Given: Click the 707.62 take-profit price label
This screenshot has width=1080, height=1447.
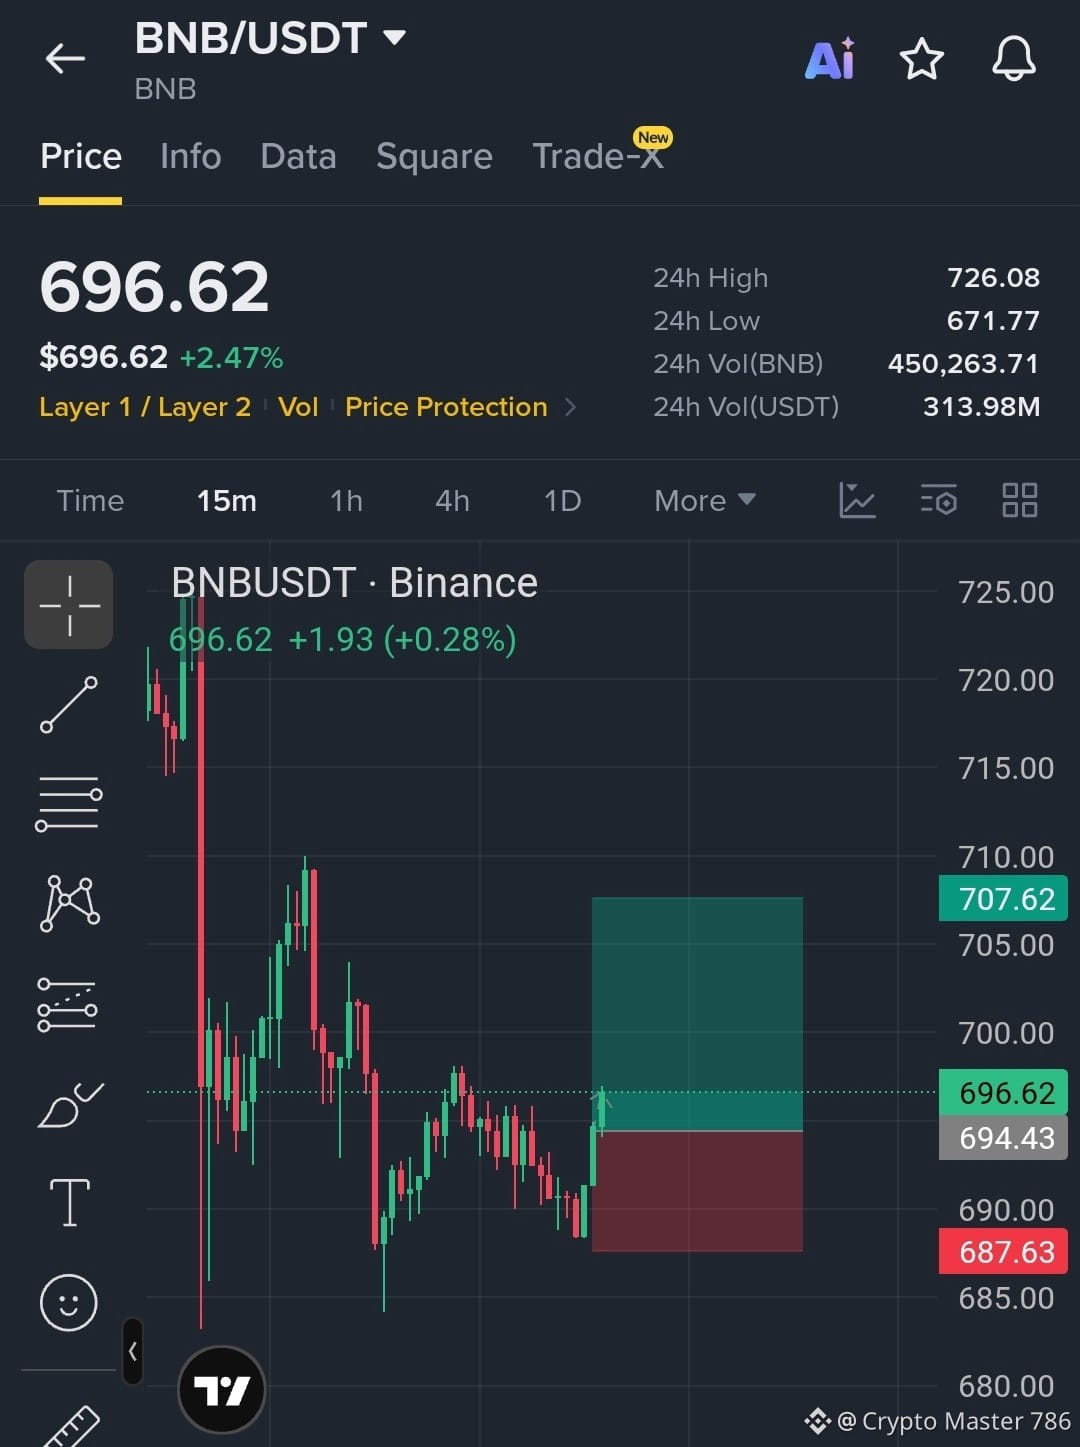Looking at the screenshot, I should click(x=1004, y=898).
